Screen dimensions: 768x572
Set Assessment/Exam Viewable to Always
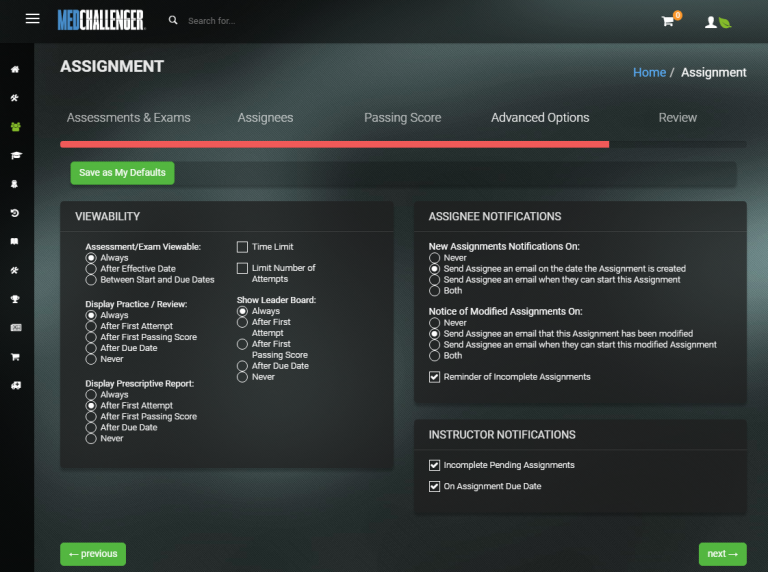[x=91, y=258]
